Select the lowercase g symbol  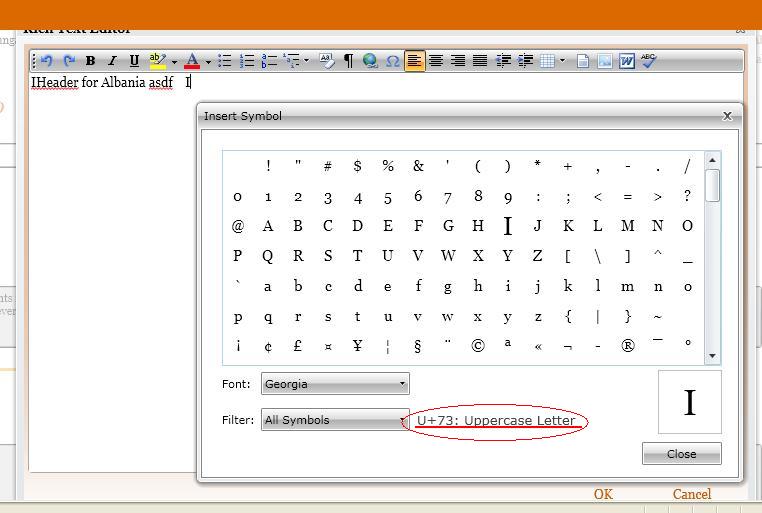click(448, 287)
